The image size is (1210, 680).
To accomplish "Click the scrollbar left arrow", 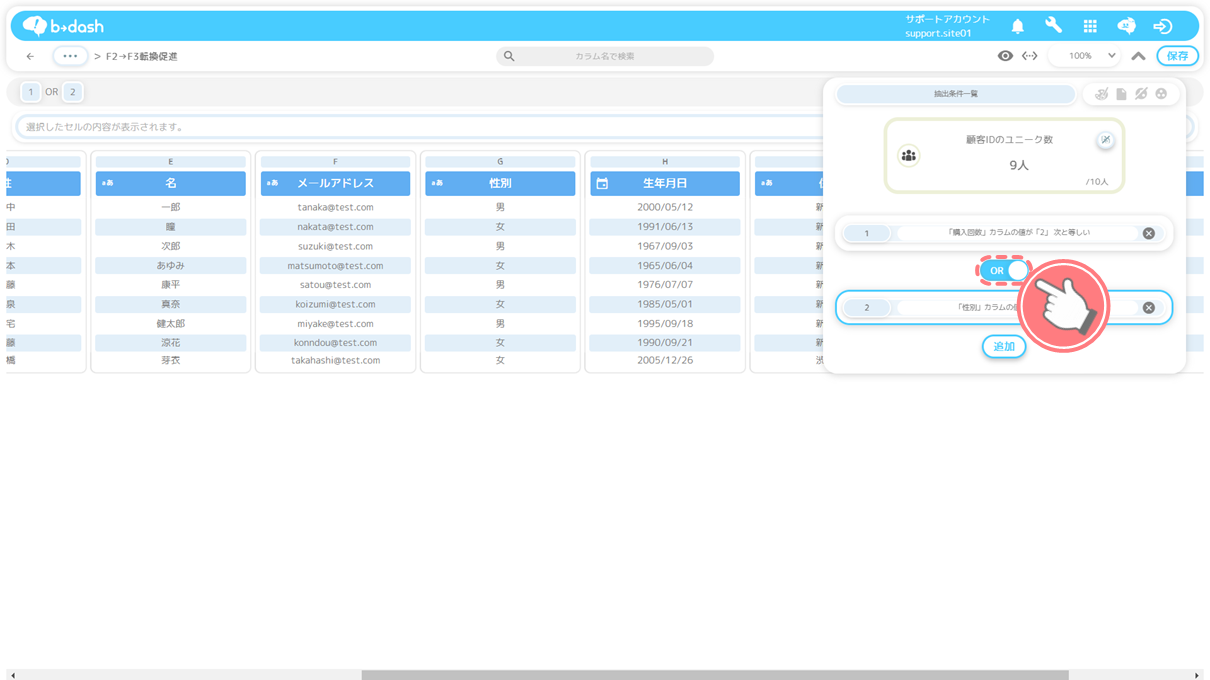I will pos(12,675).
